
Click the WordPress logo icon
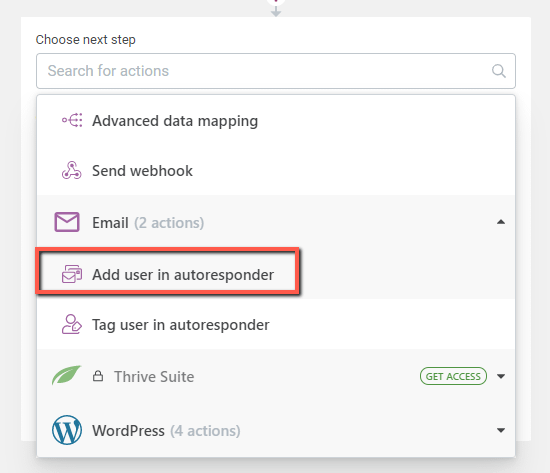coord(67,430)
